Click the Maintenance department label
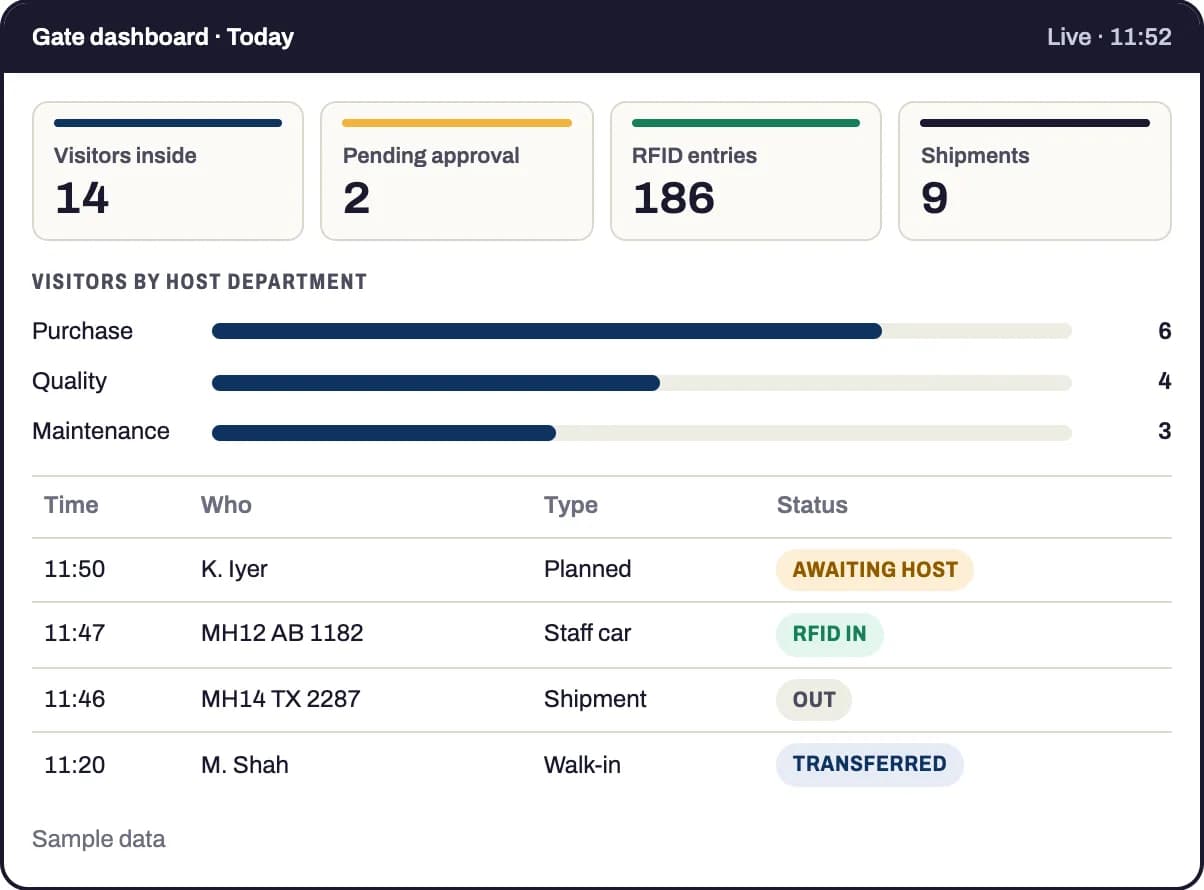The height and width of the screenshot is (890, 1204). click(101, 431)
